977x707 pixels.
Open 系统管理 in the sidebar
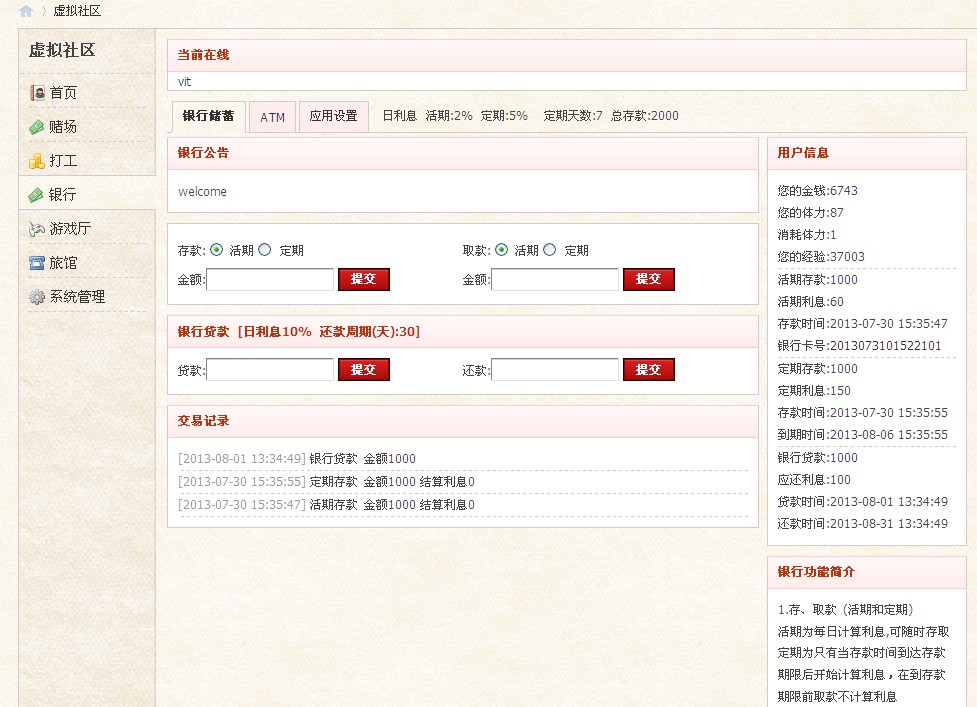tap(77, 297)
